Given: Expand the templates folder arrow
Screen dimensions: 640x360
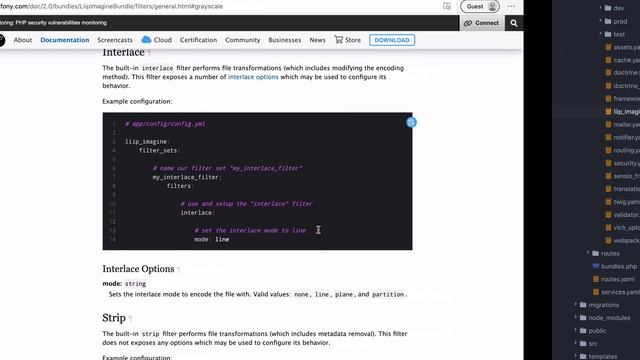Looking at the screenshot, I should [x=576, y=356].
